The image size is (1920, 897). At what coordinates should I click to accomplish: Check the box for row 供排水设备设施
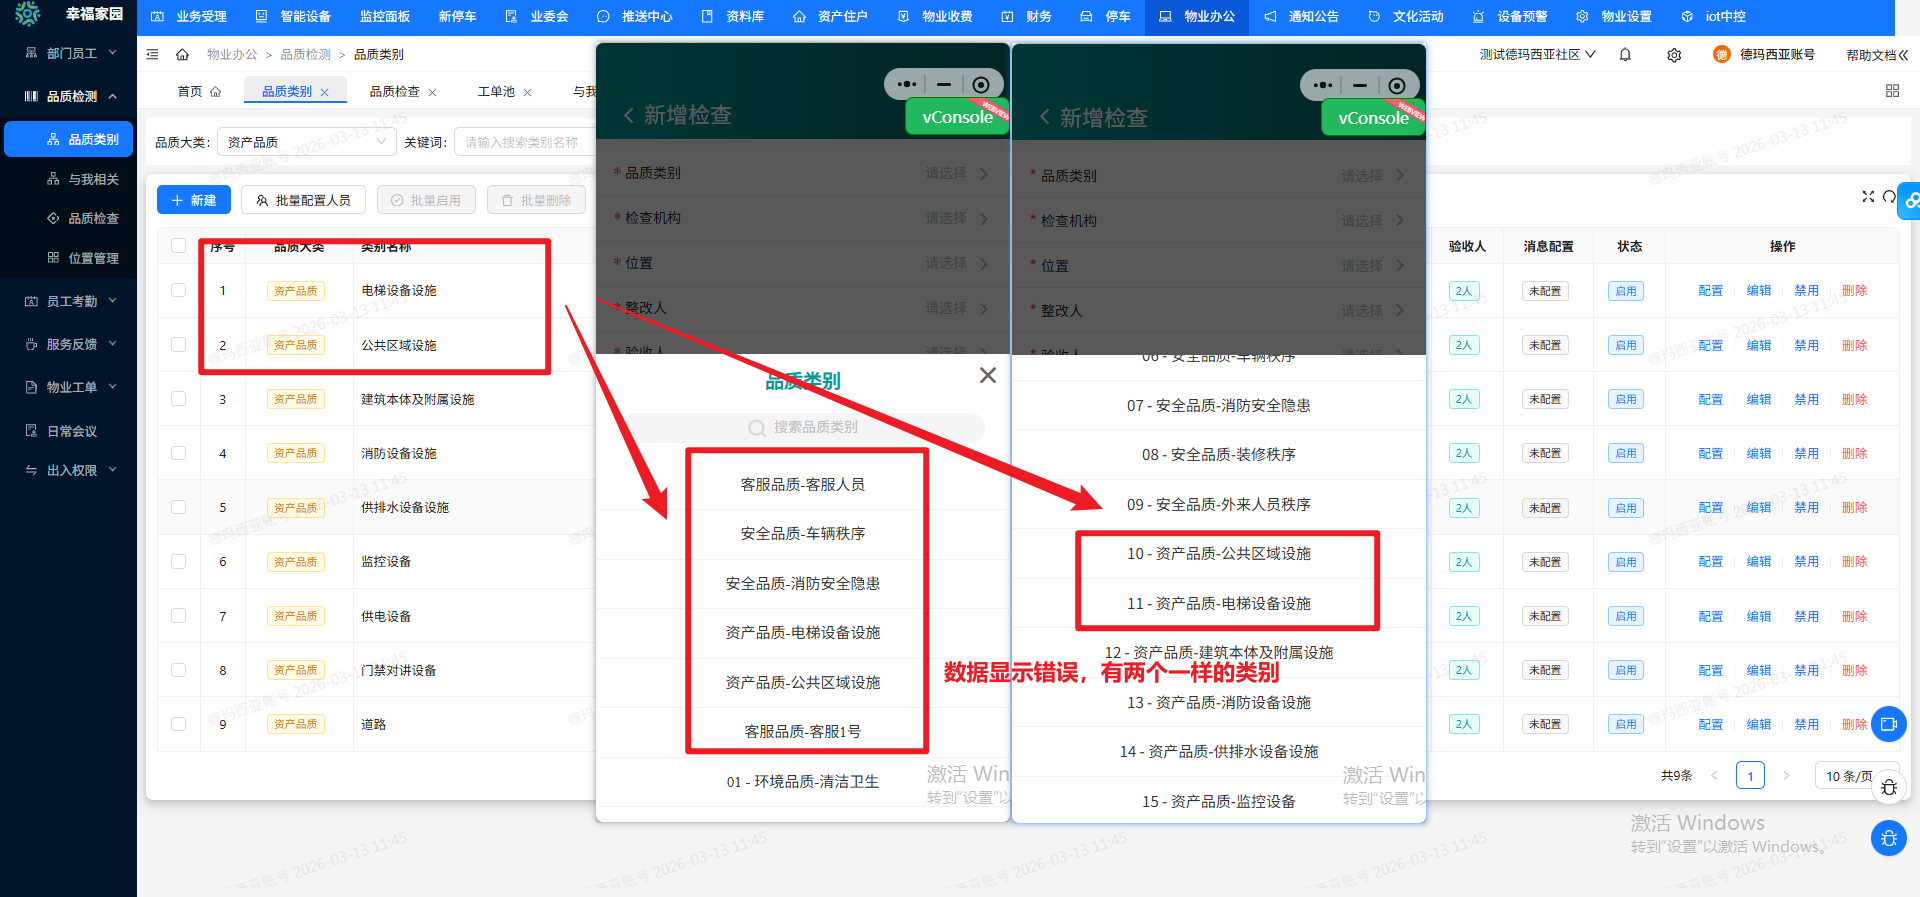pos(178,507)
